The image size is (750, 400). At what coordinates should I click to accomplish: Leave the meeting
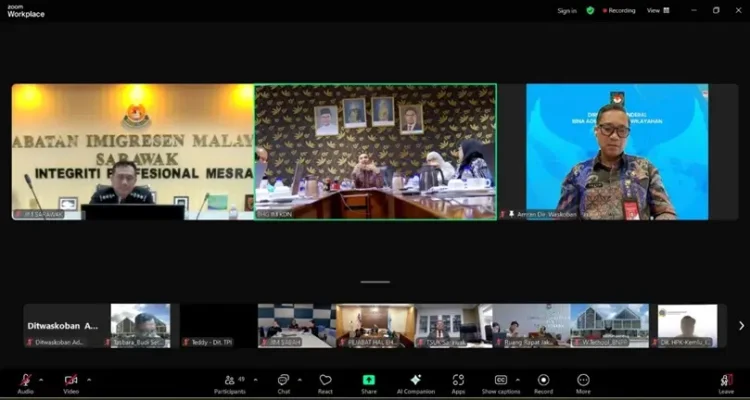click(726, 381)
